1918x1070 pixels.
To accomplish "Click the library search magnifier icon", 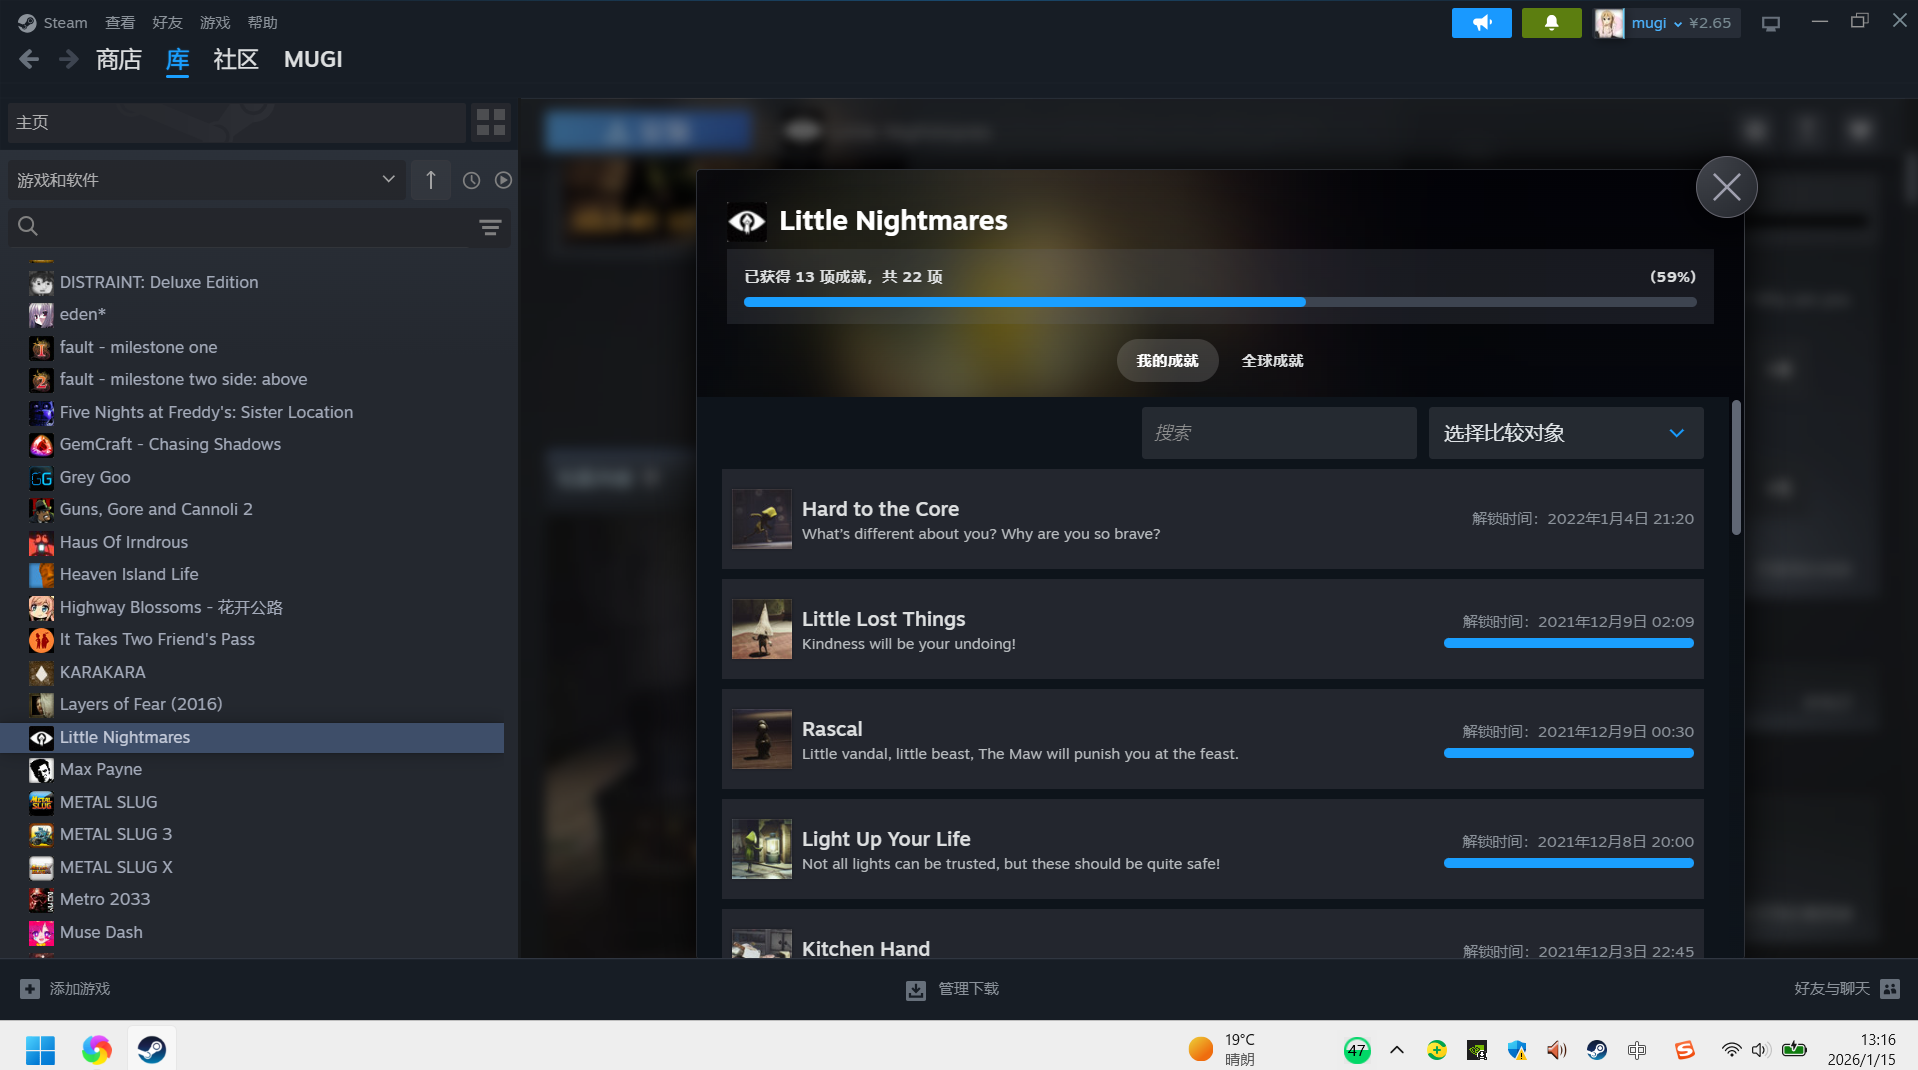I will [28, 227].
